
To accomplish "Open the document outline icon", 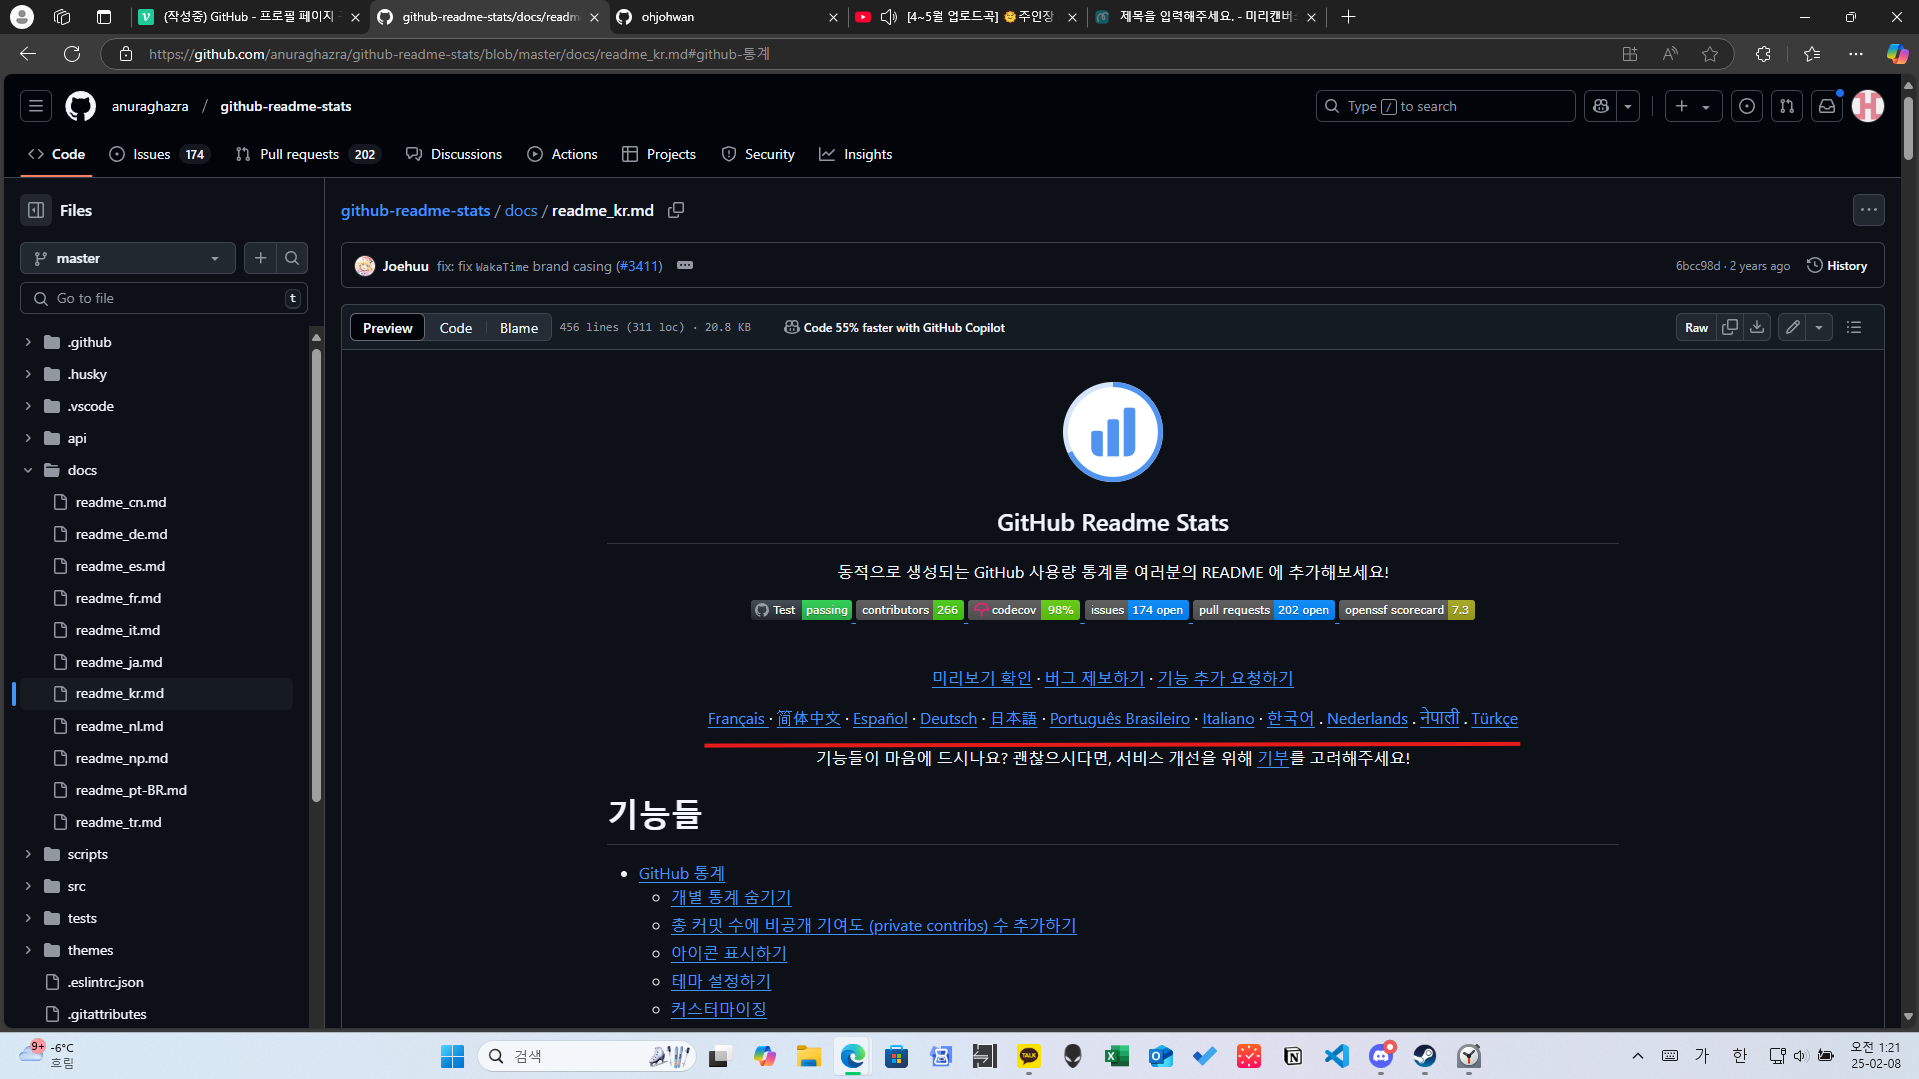I will (x=1854, y=327).
